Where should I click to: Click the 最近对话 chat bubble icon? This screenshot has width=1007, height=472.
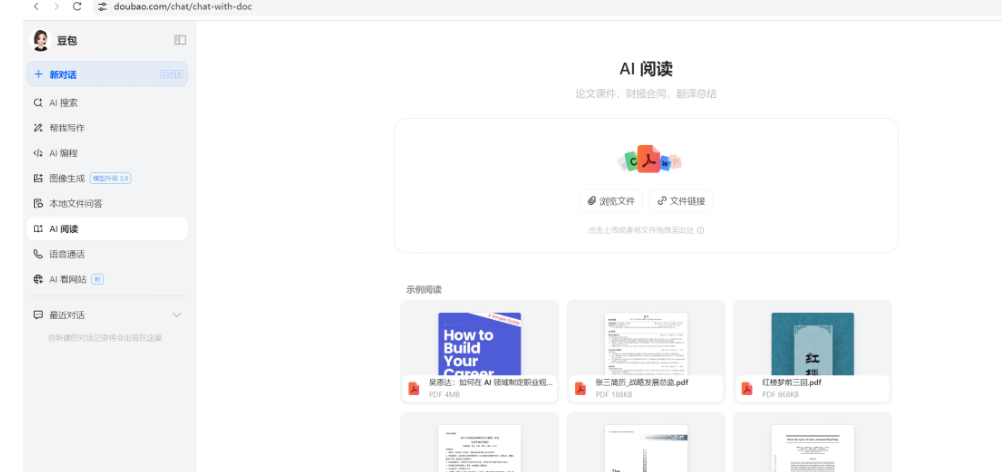38,315
